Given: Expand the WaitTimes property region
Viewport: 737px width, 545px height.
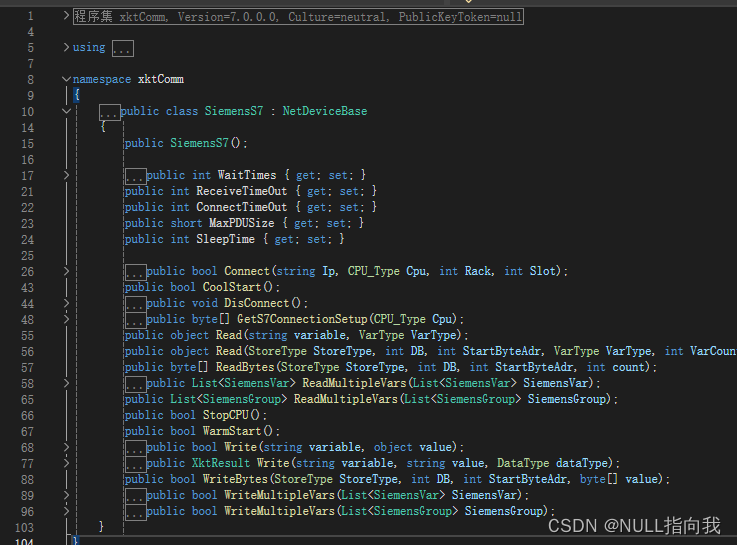Looking at the screenshot, I should click(66, 175).
